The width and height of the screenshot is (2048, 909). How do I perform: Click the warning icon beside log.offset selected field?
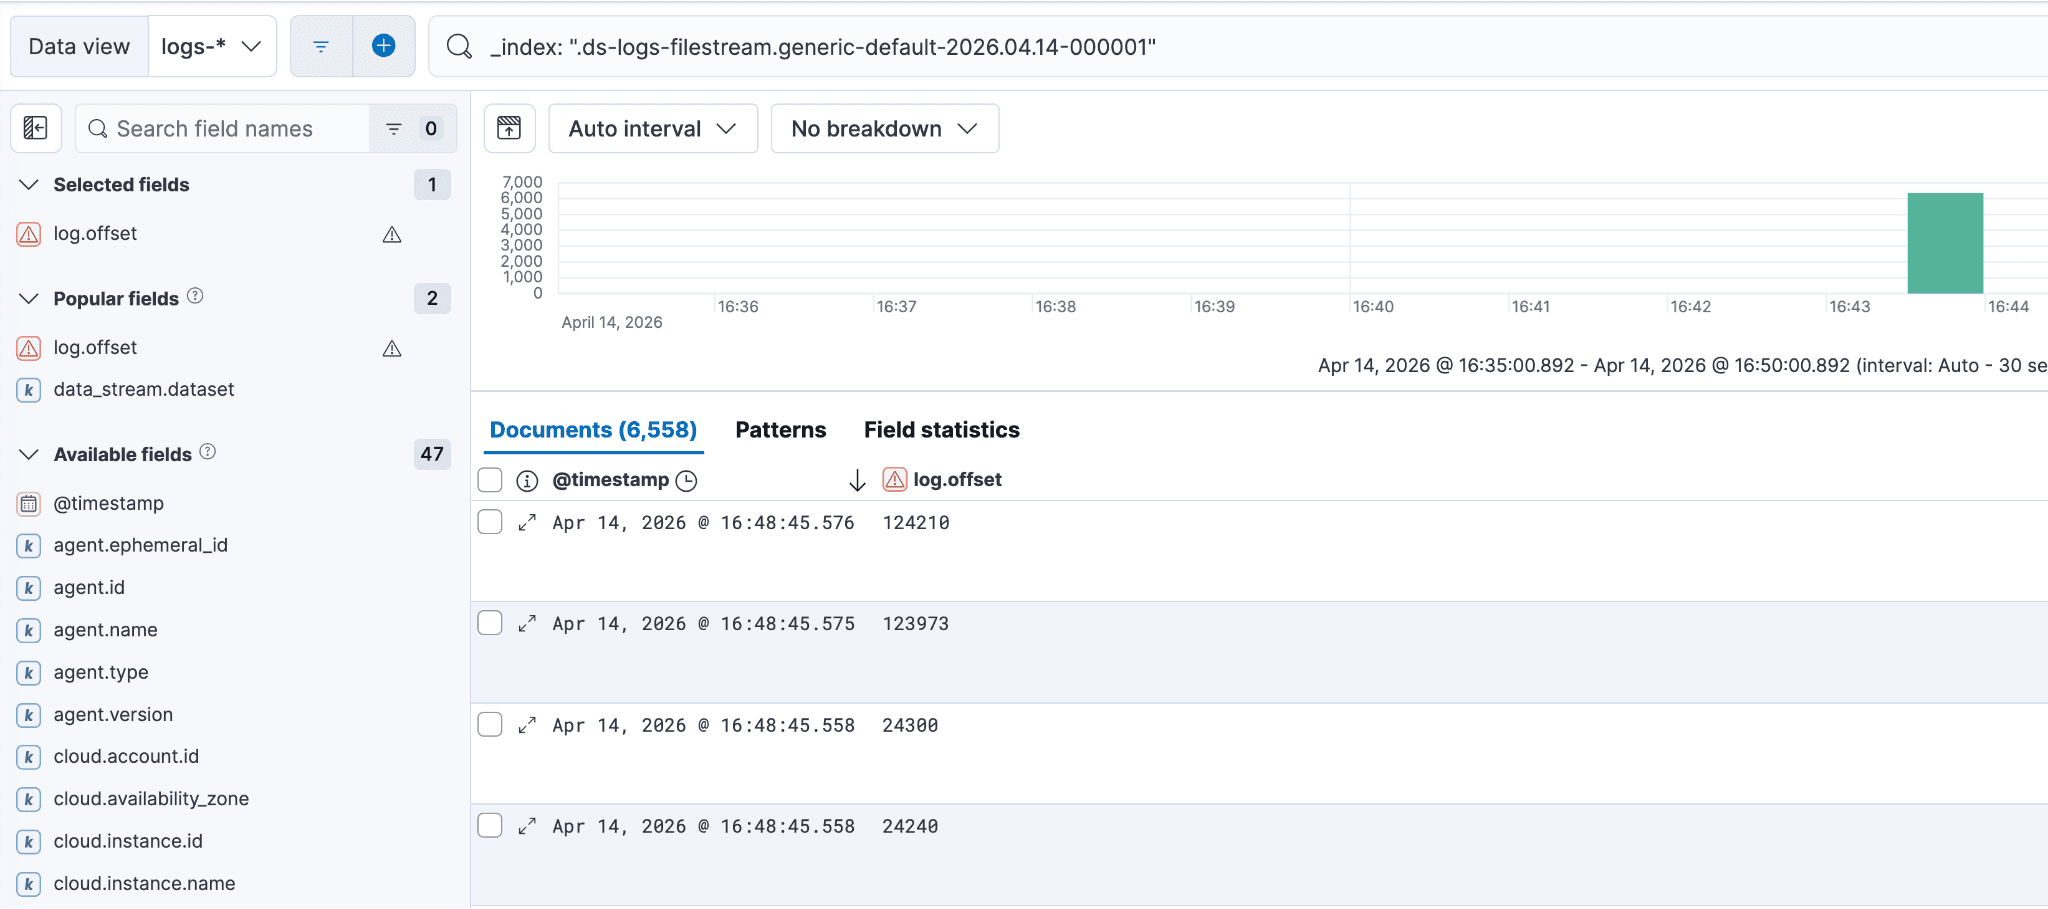[x=392, y=235]
